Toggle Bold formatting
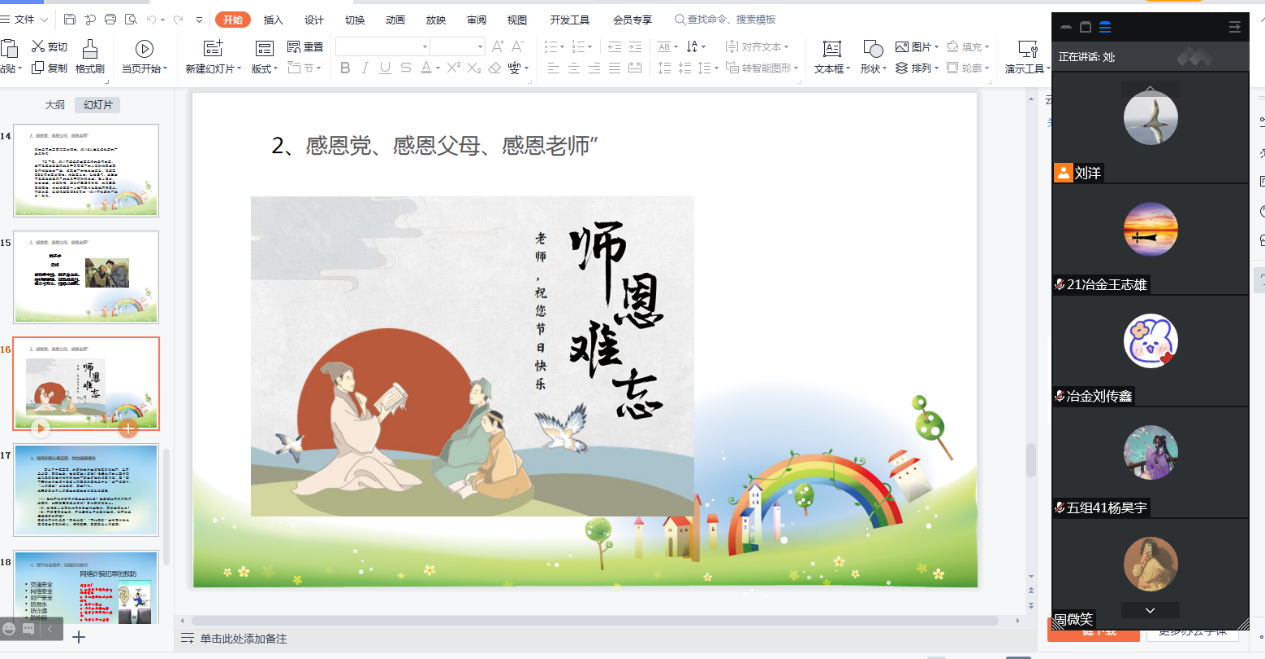This screenshot has width=1265, height=659. [345, 68]
